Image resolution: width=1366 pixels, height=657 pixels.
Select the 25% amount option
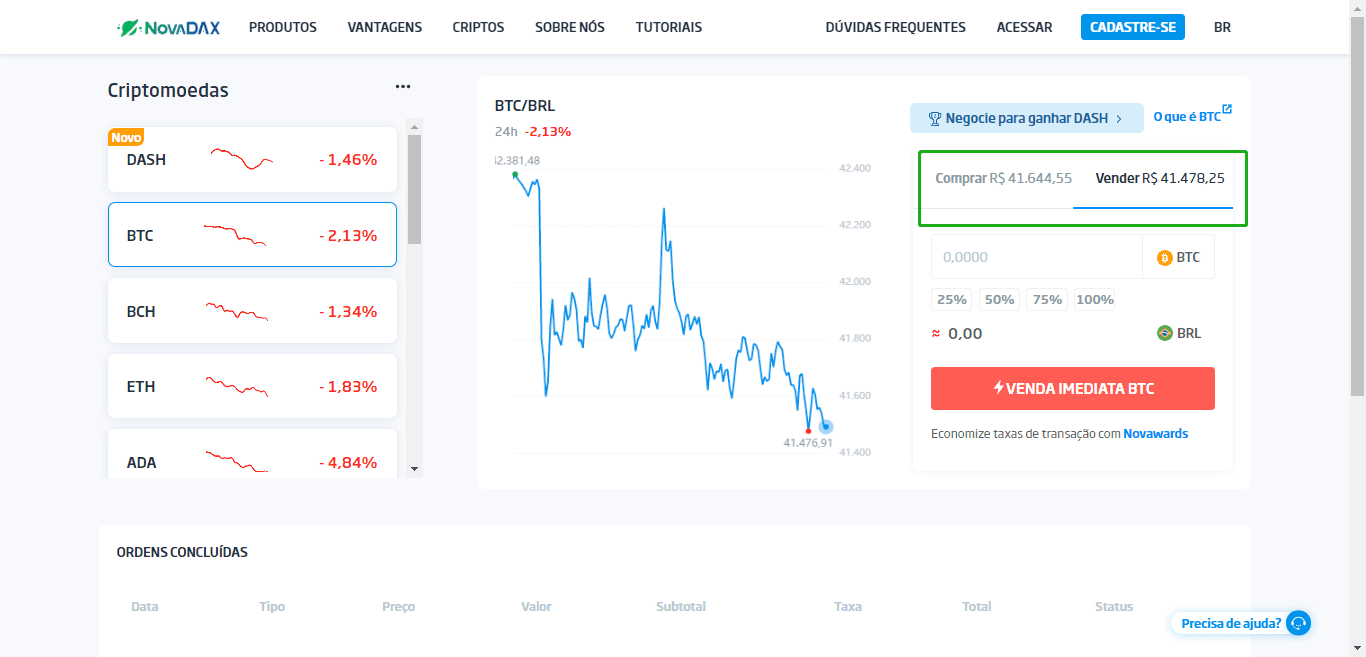951,299
